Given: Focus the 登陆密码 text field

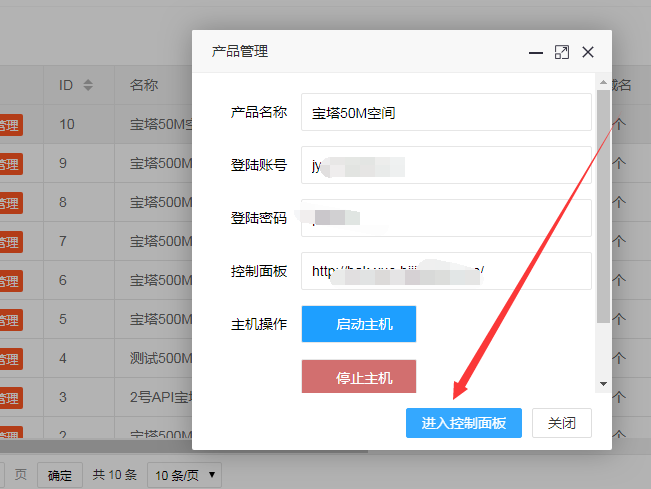Looking at the screenshot, I should coord(446,218).
